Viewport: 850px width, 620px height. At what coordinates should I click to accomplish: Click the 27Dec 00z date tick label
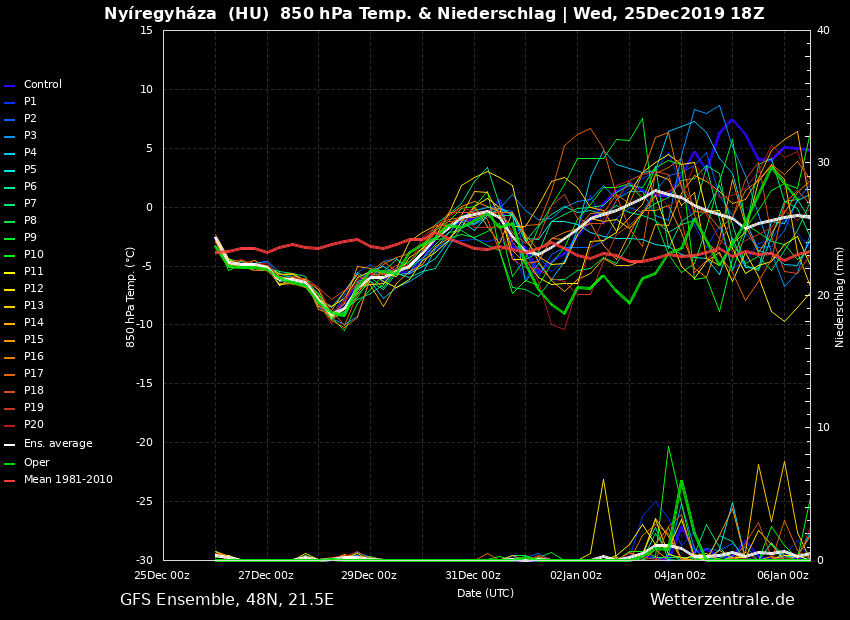click(x=265, y=575)
